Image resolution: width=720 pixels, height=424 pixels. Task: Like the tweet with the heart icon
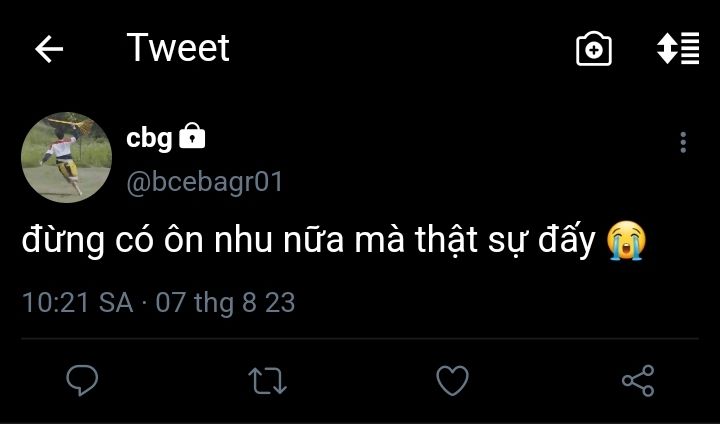[453, 380]
